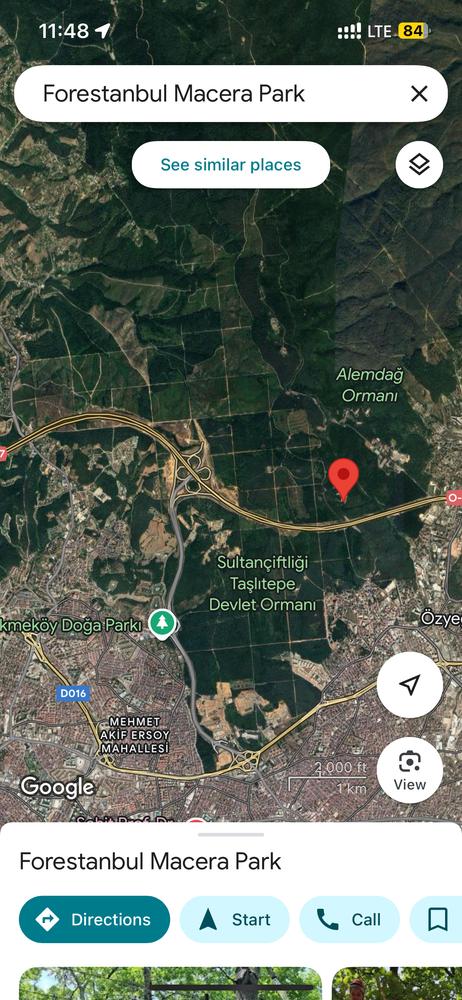Get Directions to Forestanbul Macera Park

[94, 919]
